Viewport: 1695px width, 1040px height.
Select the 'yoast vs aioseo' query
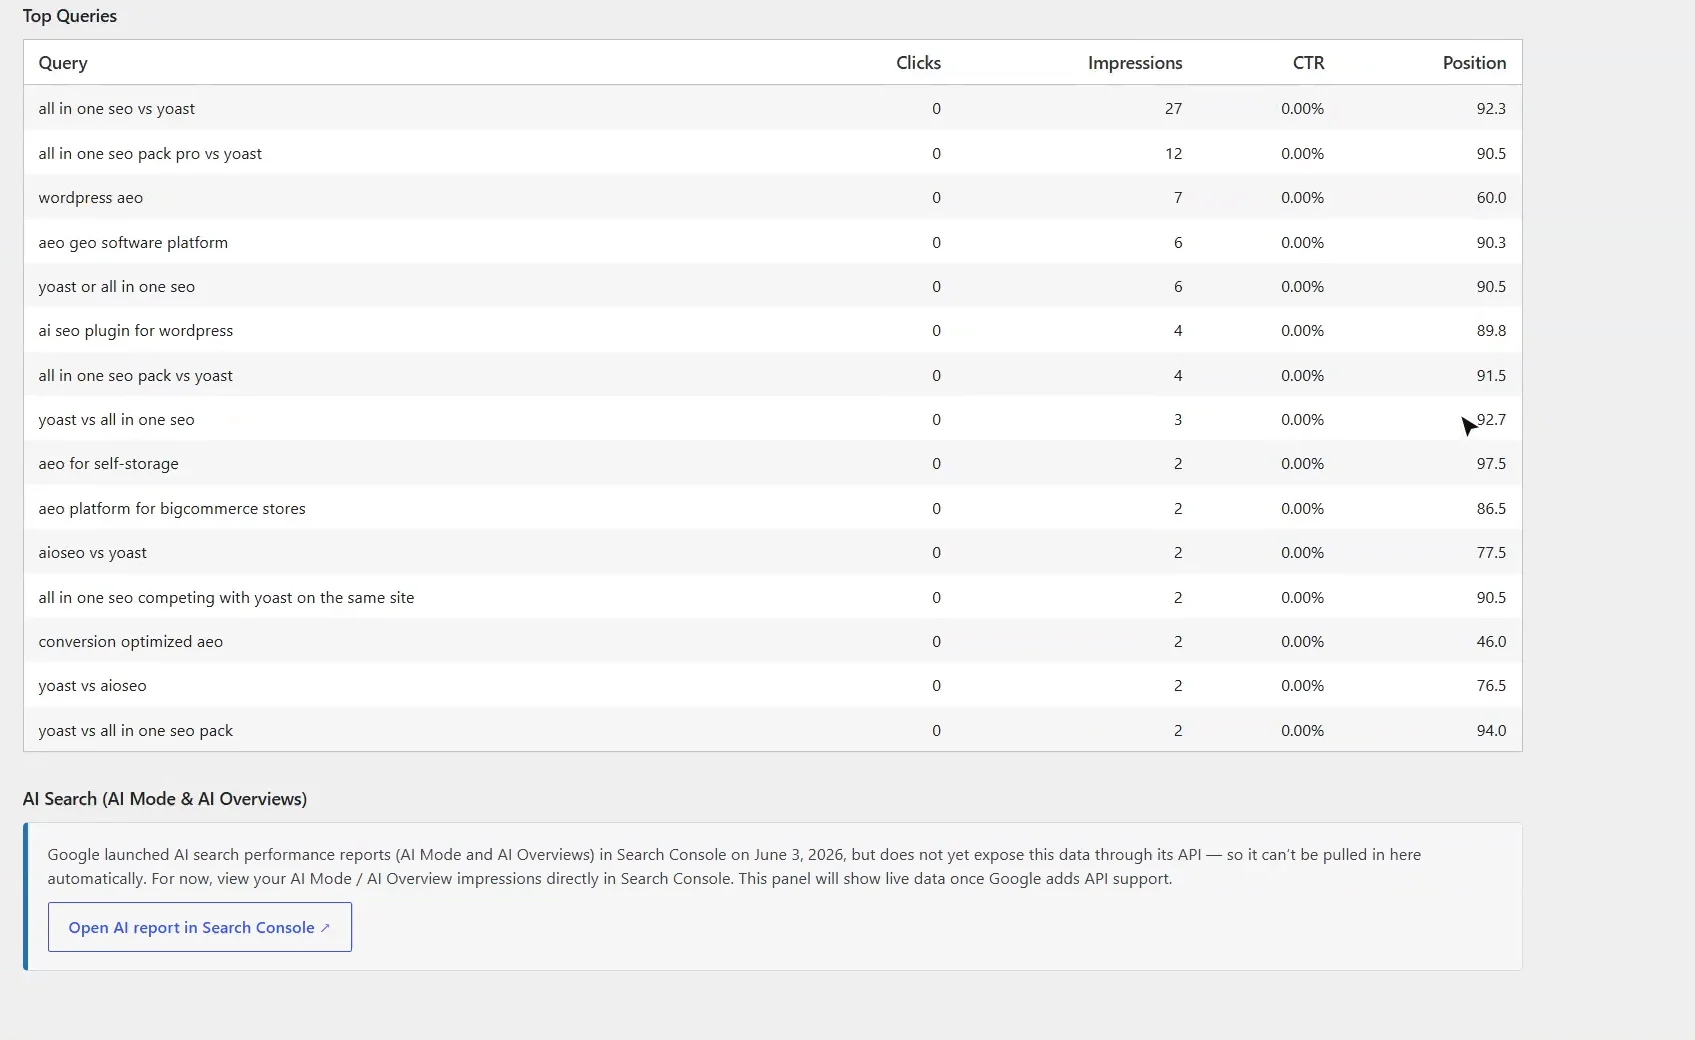tap(93, 686)
